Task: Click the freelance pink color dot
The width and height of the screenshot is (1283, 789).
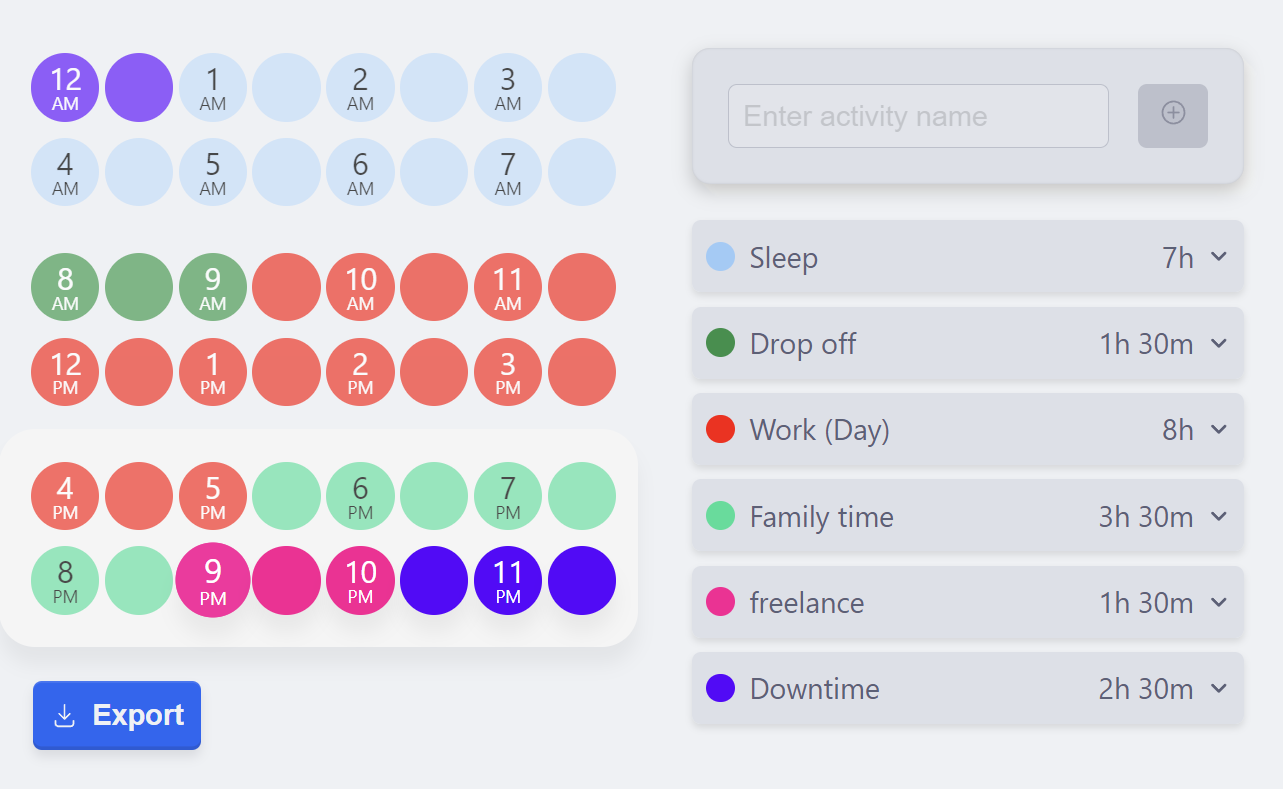Action: (720, 602)
